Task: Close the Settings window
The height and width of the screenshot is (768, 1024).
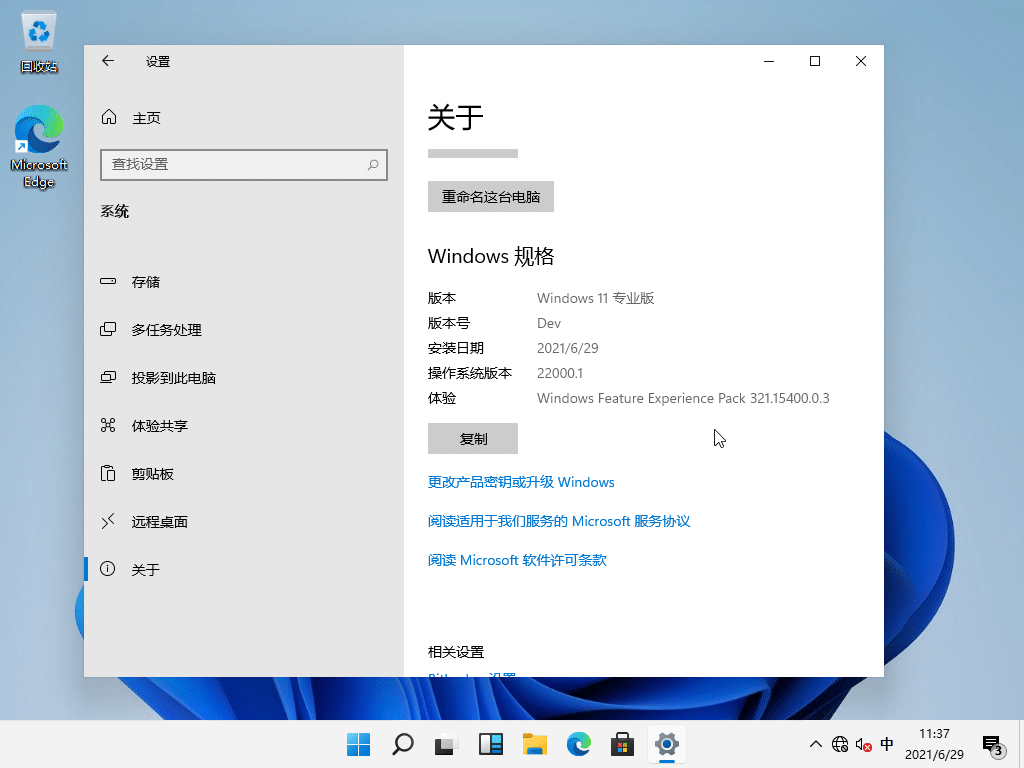Action: pyautogui.click(x=861, y=61)
